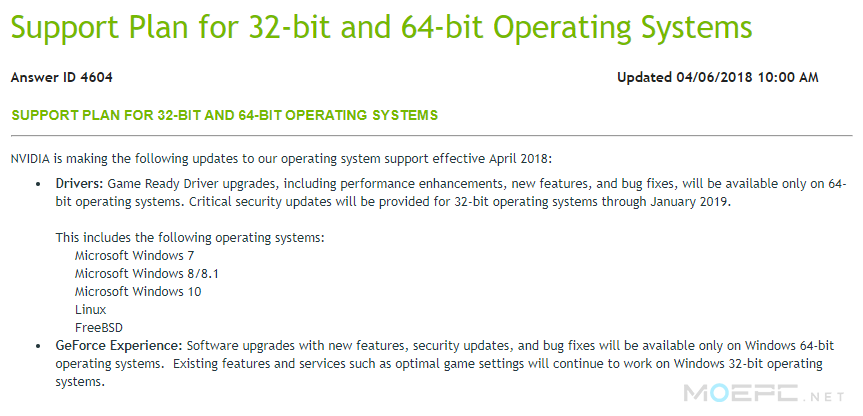
Task: Click the sentence mentioning January 2019
Action: pos(461,201)
